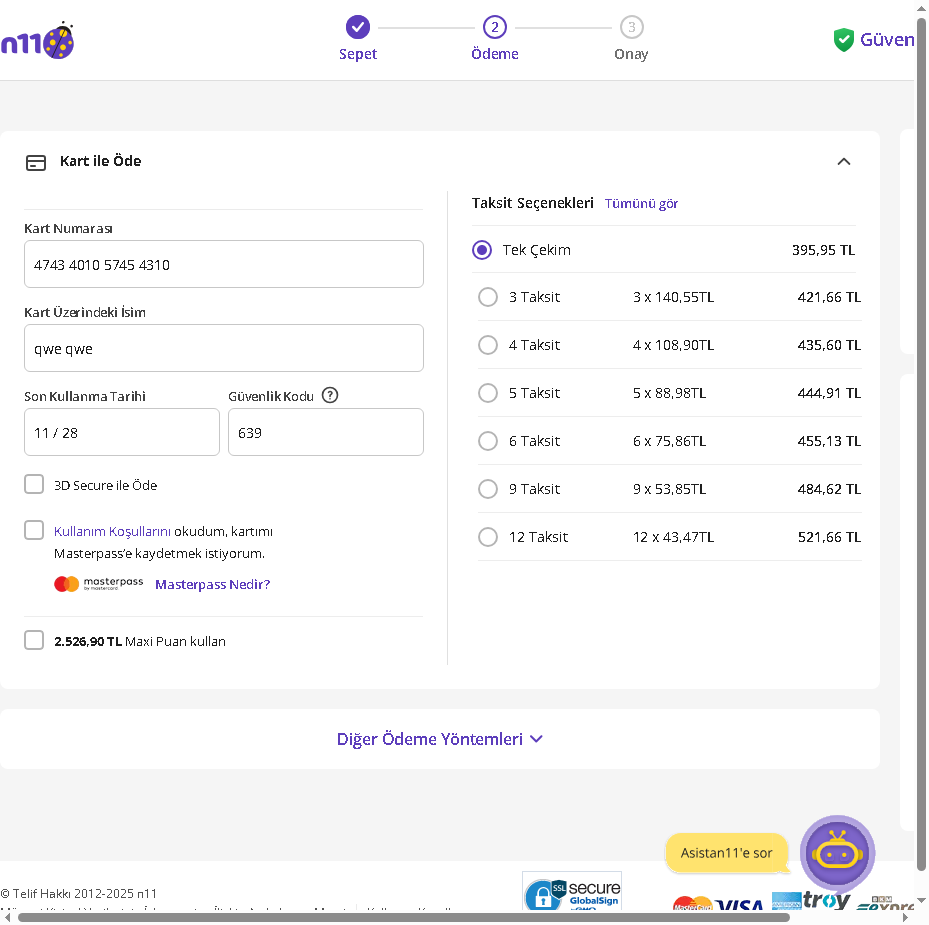Click the n11 ladybug logo
Screen dimensions: 929x925
point(38,41)
